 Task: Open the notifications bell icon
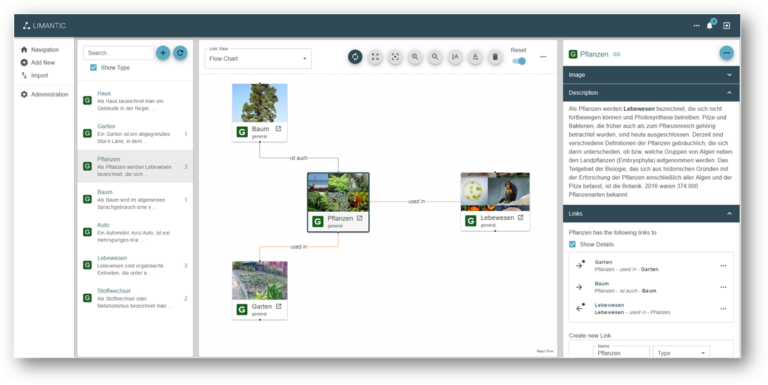[710, 25]
